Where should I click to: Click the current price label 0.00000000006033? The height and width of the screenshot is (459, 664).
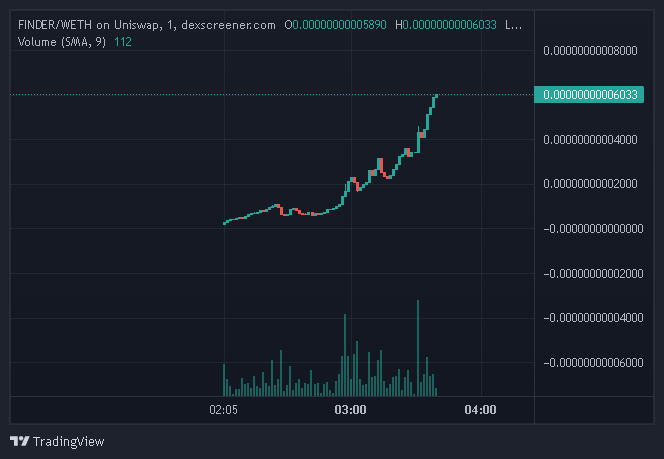coord(589,94)
